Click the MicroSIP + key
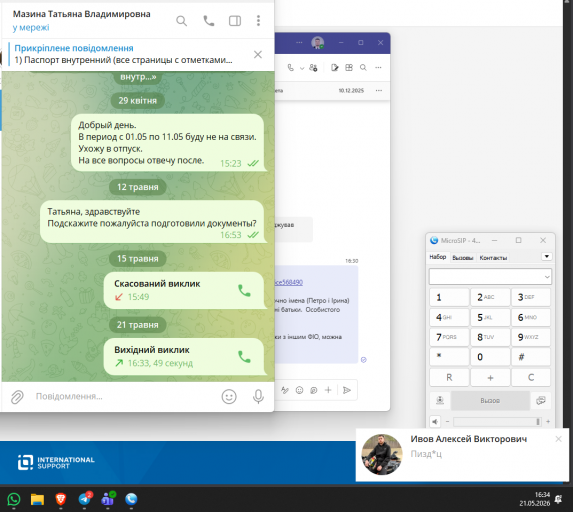This screenshot has height=512, width=573. [490, 378]
